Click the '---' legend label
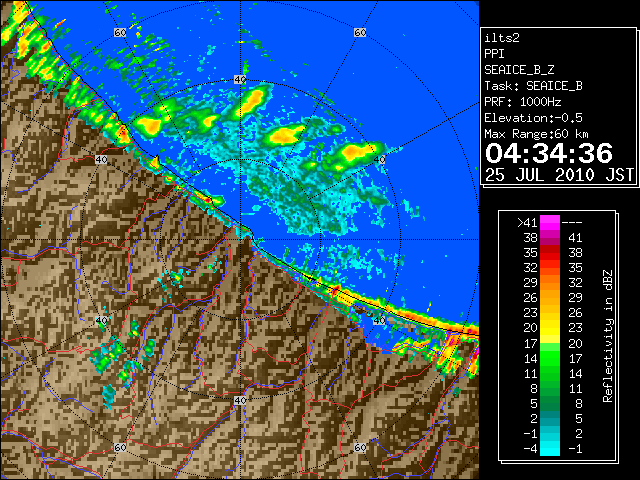Image resolution: width=640 pixels, height=480 pixels. [x=572, y=223]
